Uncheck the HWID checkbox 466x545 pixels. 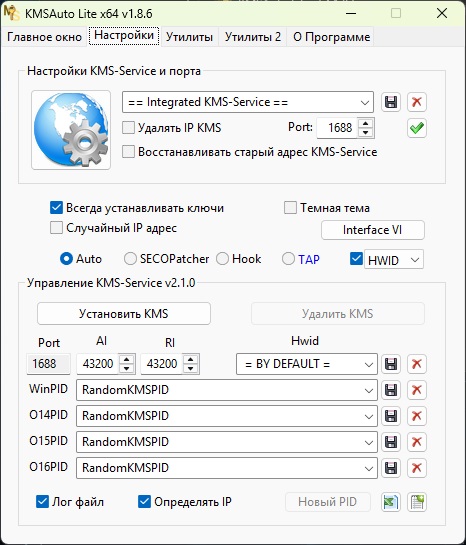click(x=356, y=259)
